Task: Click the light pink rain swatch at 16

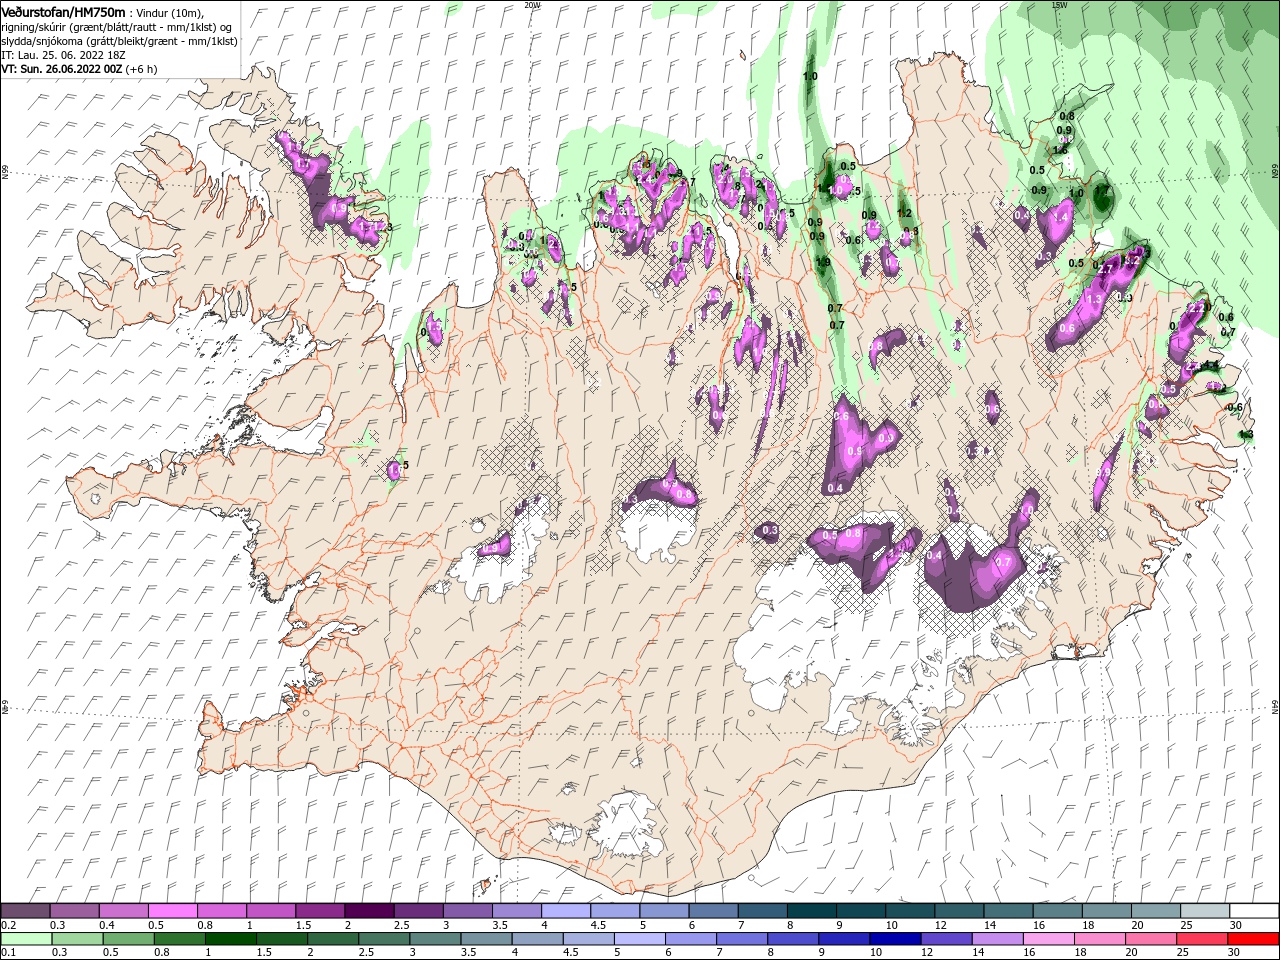Action: 1047,939
